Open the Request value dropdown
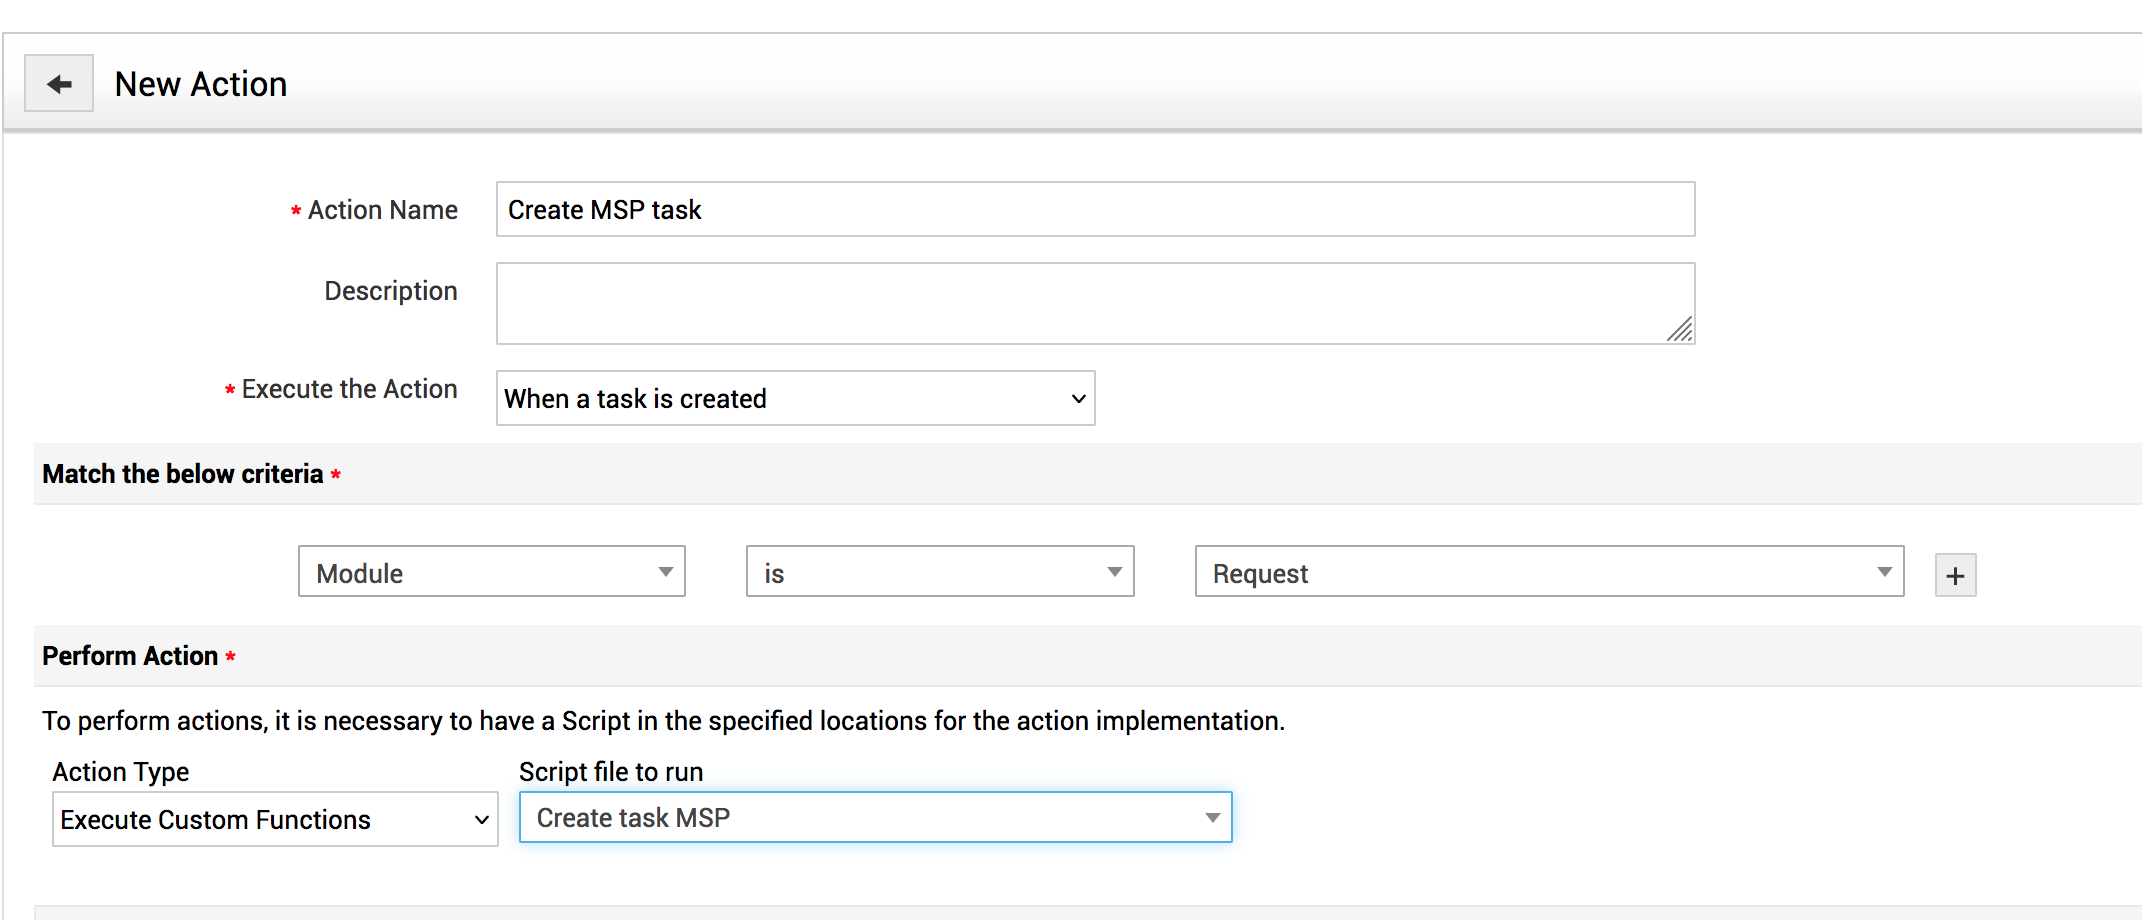 point(1548,572)
